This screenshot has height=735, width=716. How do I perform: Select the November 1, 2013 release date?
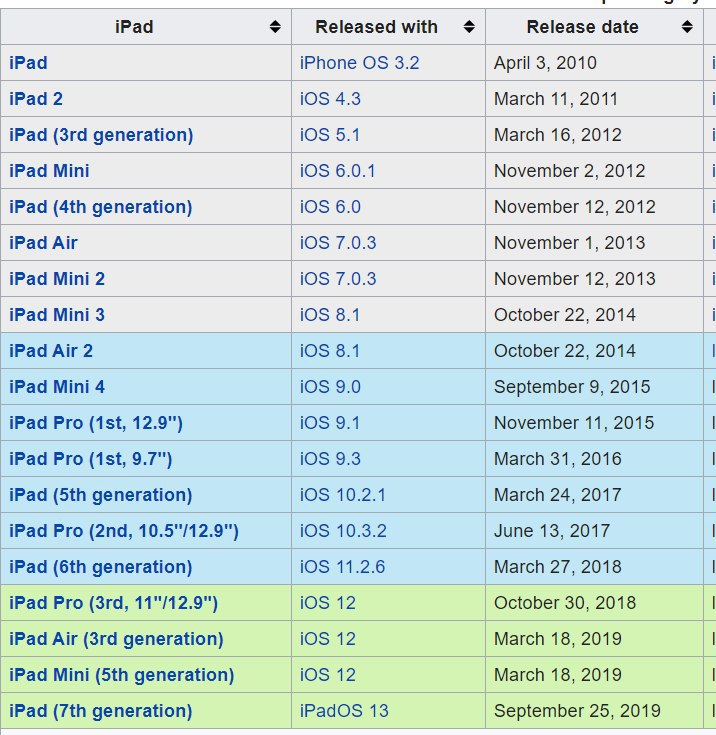point(570,243)
